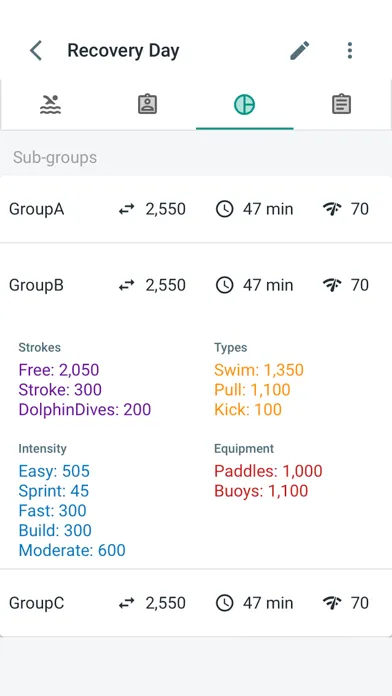Open the ID badge roster tab
Viewport: 392px width, 696px height.
147,105
